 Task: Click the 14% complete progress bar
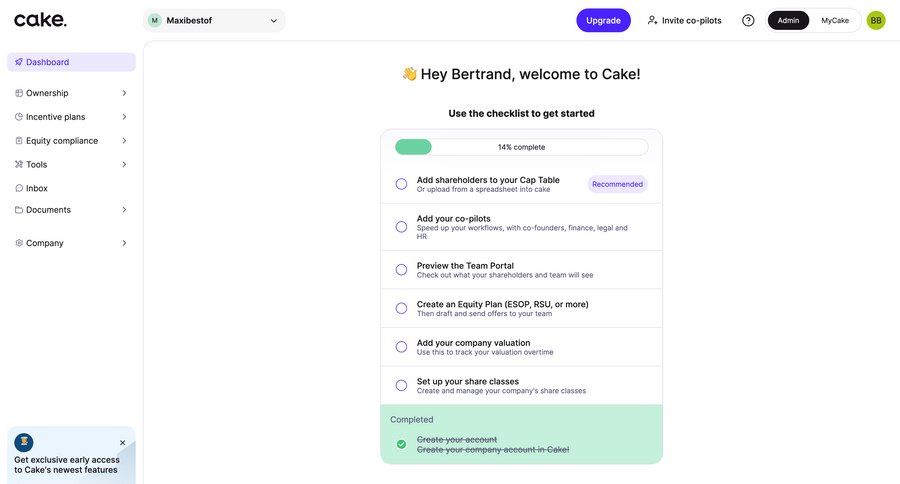521,147
